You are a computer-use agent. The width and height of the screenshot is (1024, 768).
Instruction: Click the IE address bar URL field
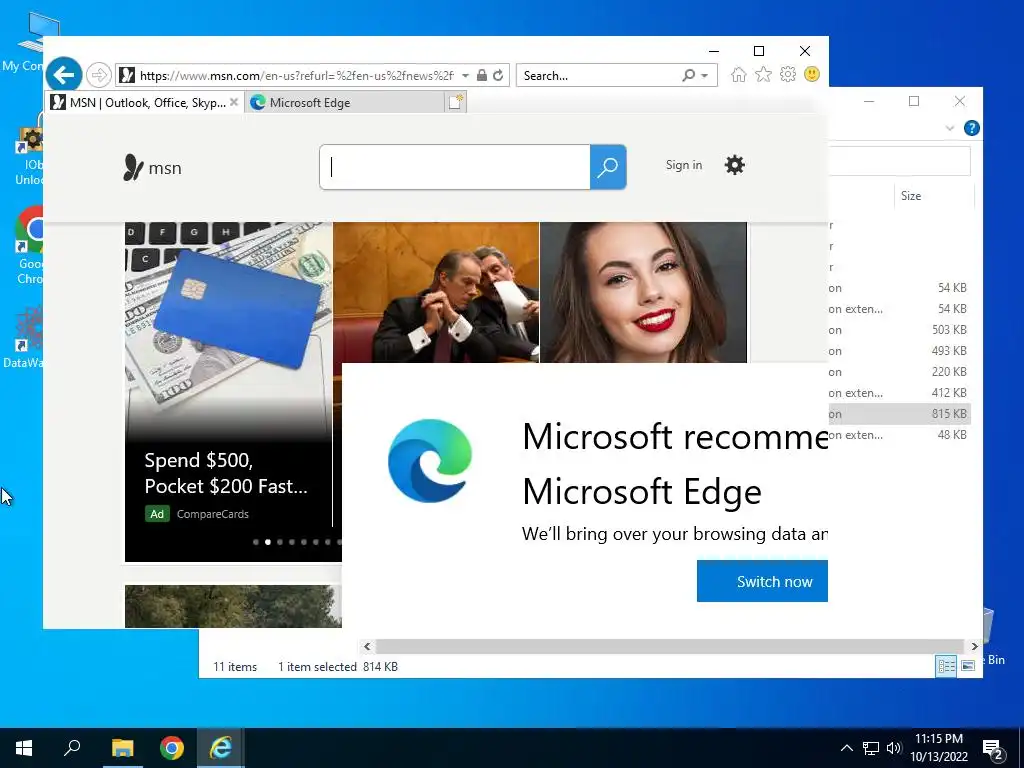[297, 75]
